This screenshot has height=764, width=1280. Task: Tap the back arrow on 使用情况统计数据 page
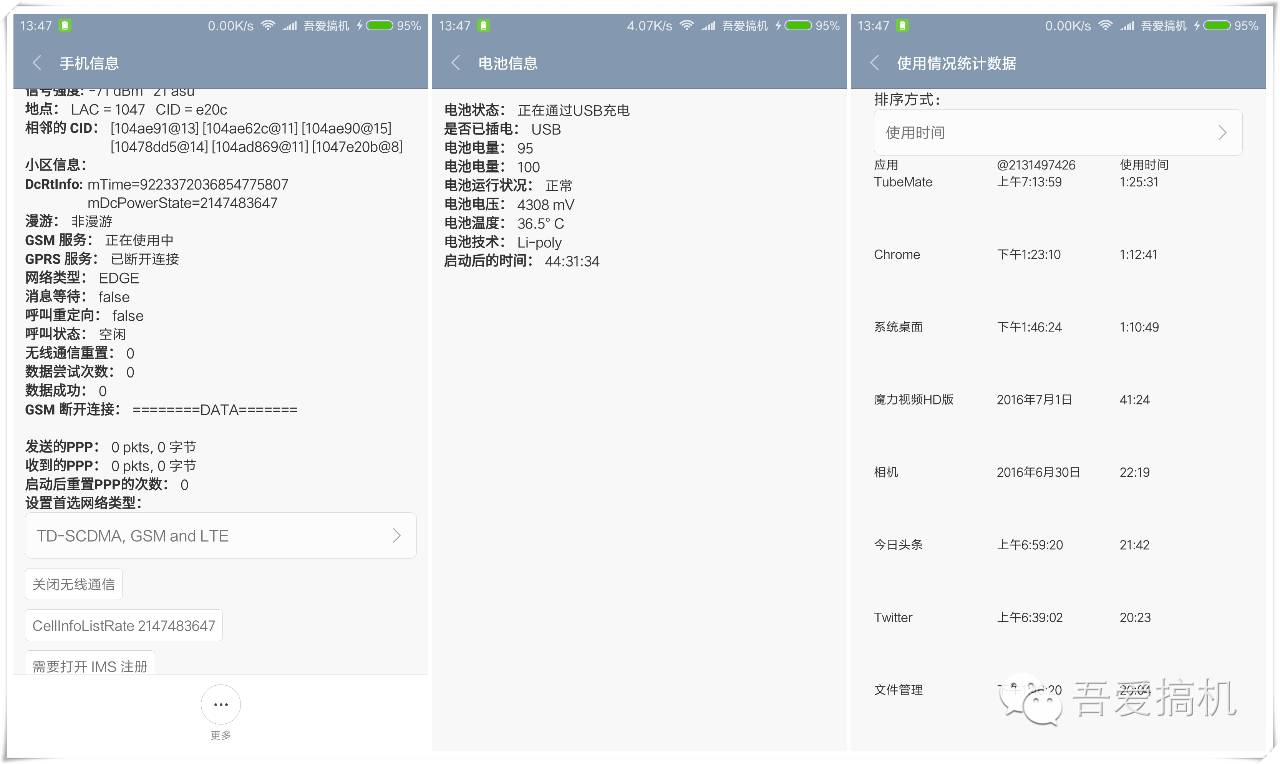[872, 62]
